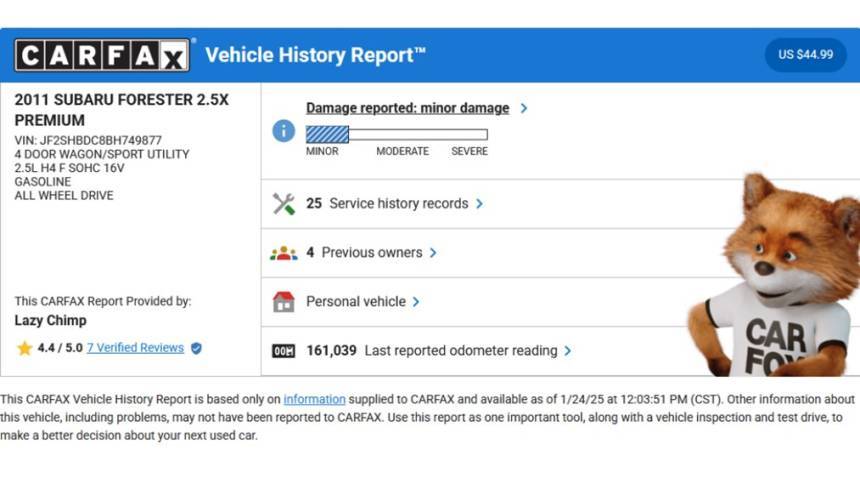
Task: Click the 4.4 / 5.0 rating text
Action: click(x=60, y=348)
